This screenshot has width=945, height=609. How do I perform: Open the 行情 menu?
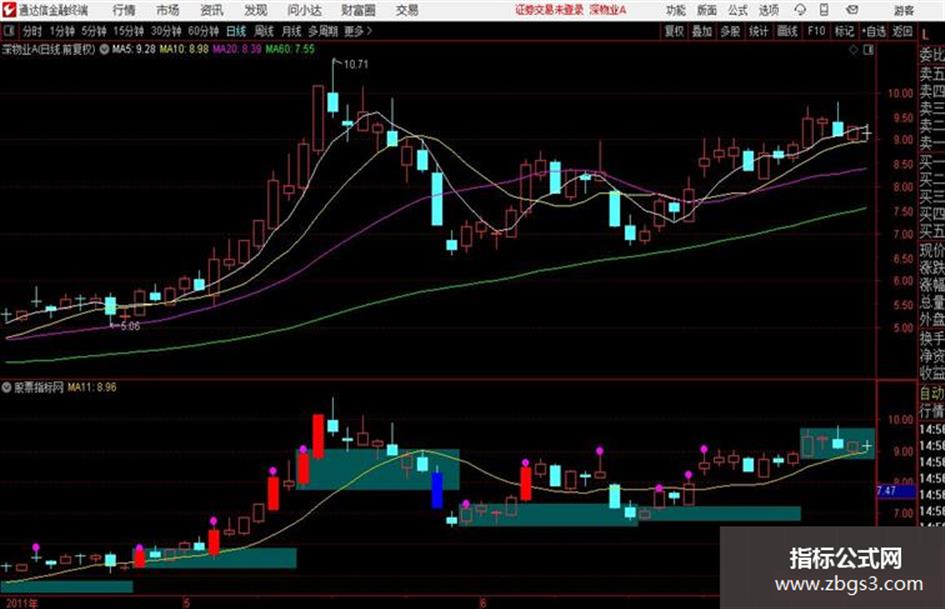tap(124, 10)
